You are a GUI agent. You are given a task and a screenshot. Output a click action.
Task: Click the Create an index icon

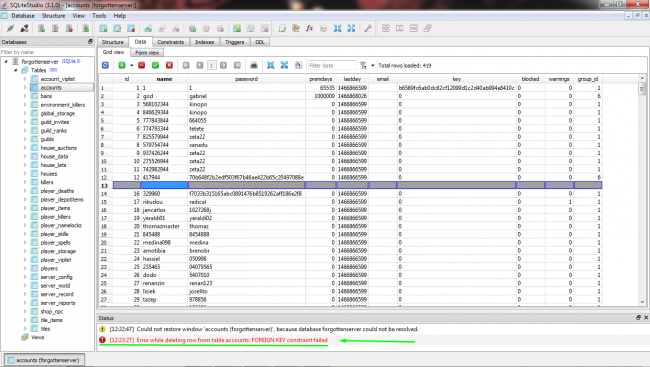[148, 28]
